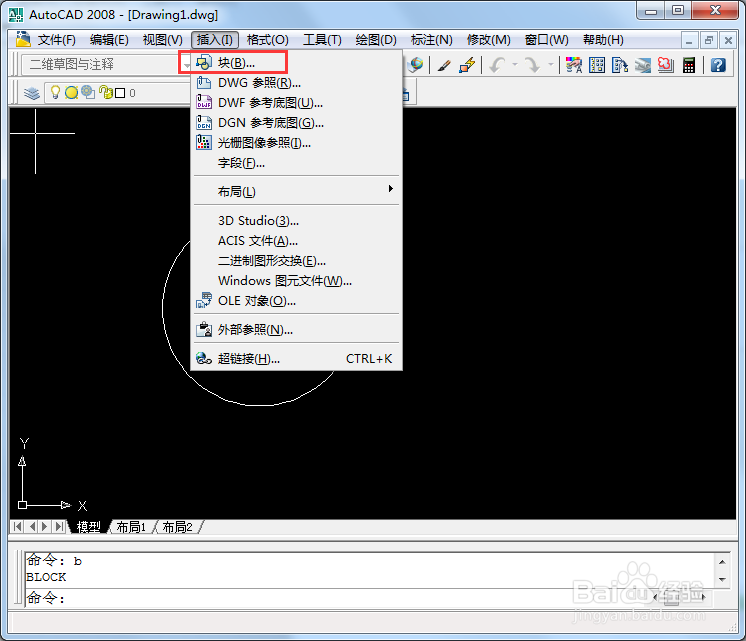
Task: Step to next layout tab arrow
Action: pyautogui.click(x=45, y=526)
